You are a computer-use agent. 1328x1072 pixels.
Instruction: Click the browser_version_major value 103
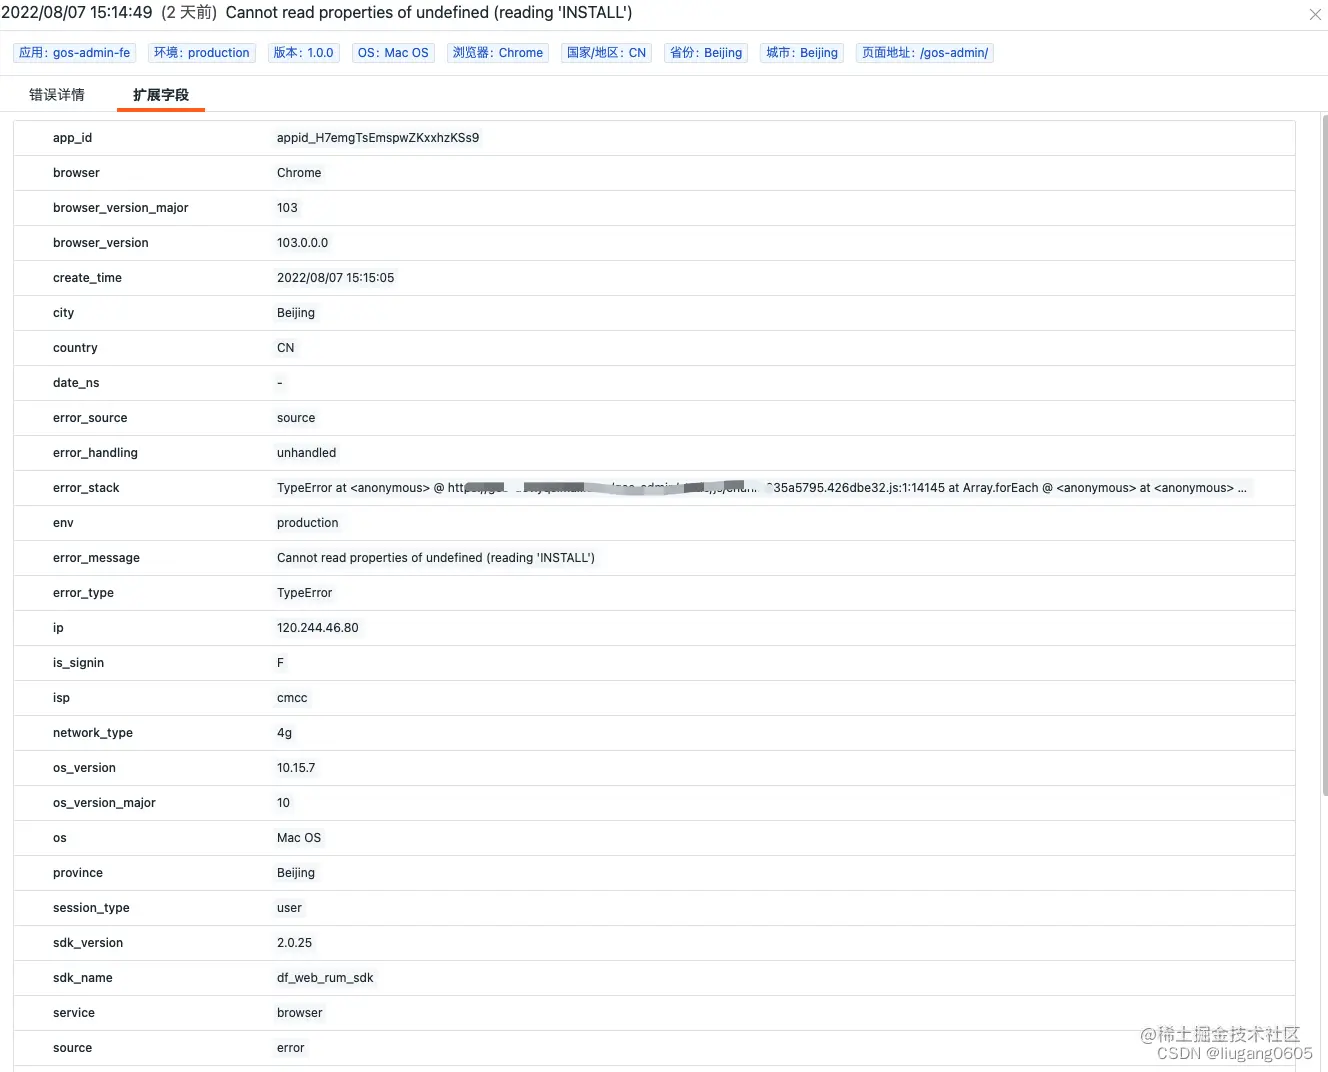point(287,208)
